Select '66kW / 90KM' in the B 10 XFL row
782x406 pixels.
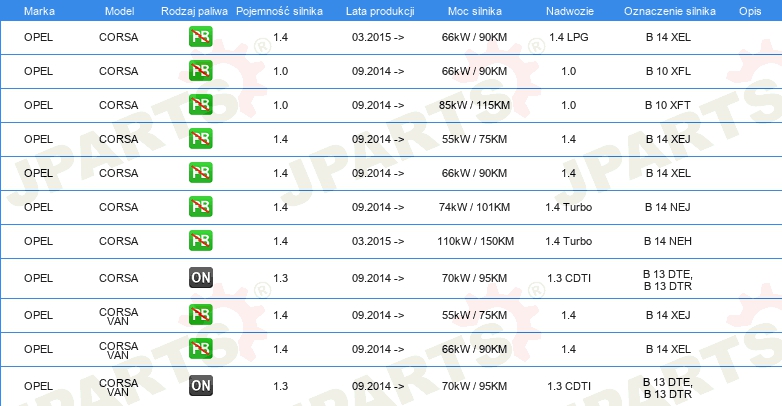[474, 71]
